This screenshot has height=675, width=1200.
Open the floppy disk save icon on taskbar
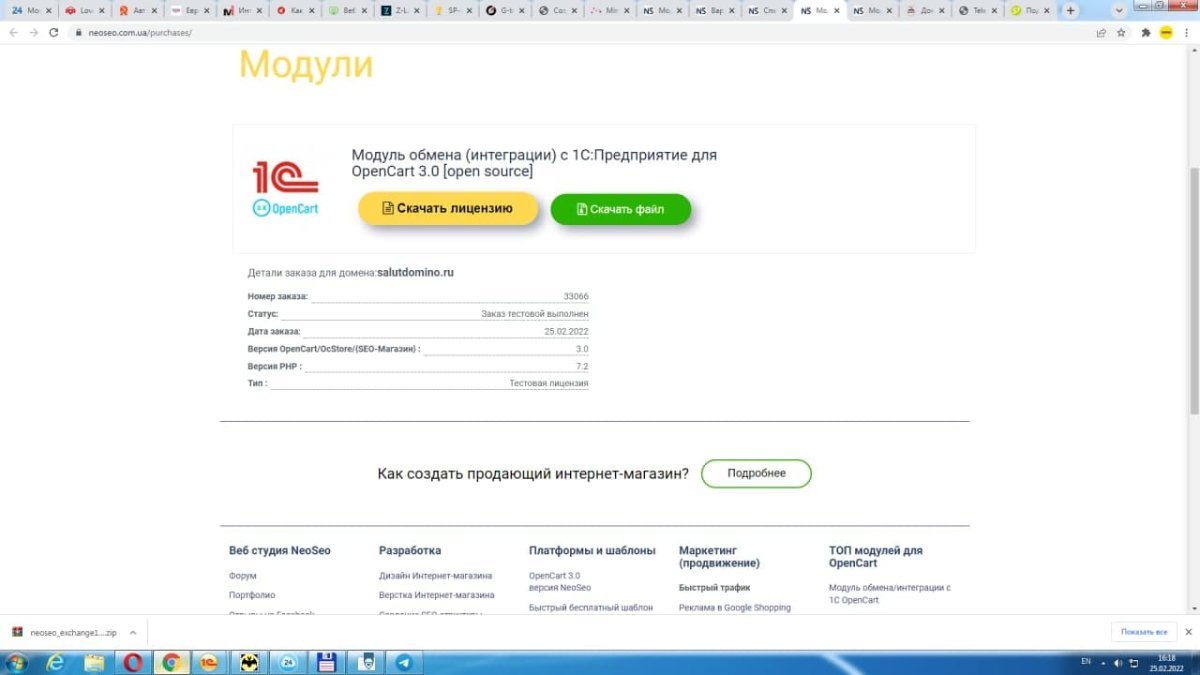pyautogui.click(x=326, y=662)
